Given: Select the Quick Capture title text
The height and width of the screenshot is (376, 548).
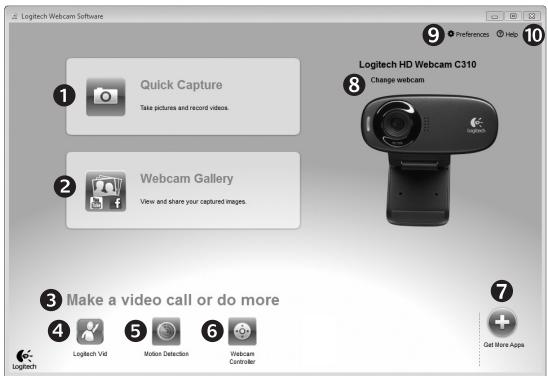Looking at the screenshot, I should (181, 85).
